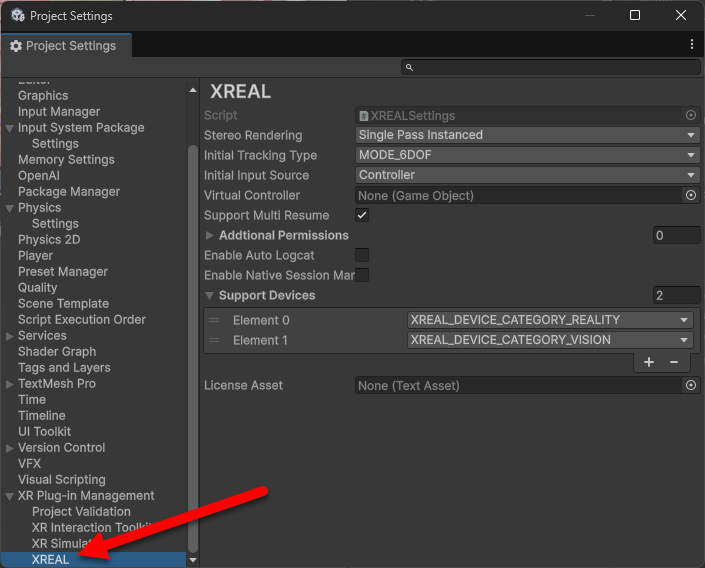Open Element 0 device category dropdown
The height and width of the screenshot is (568, 705).
pos(550,320)
